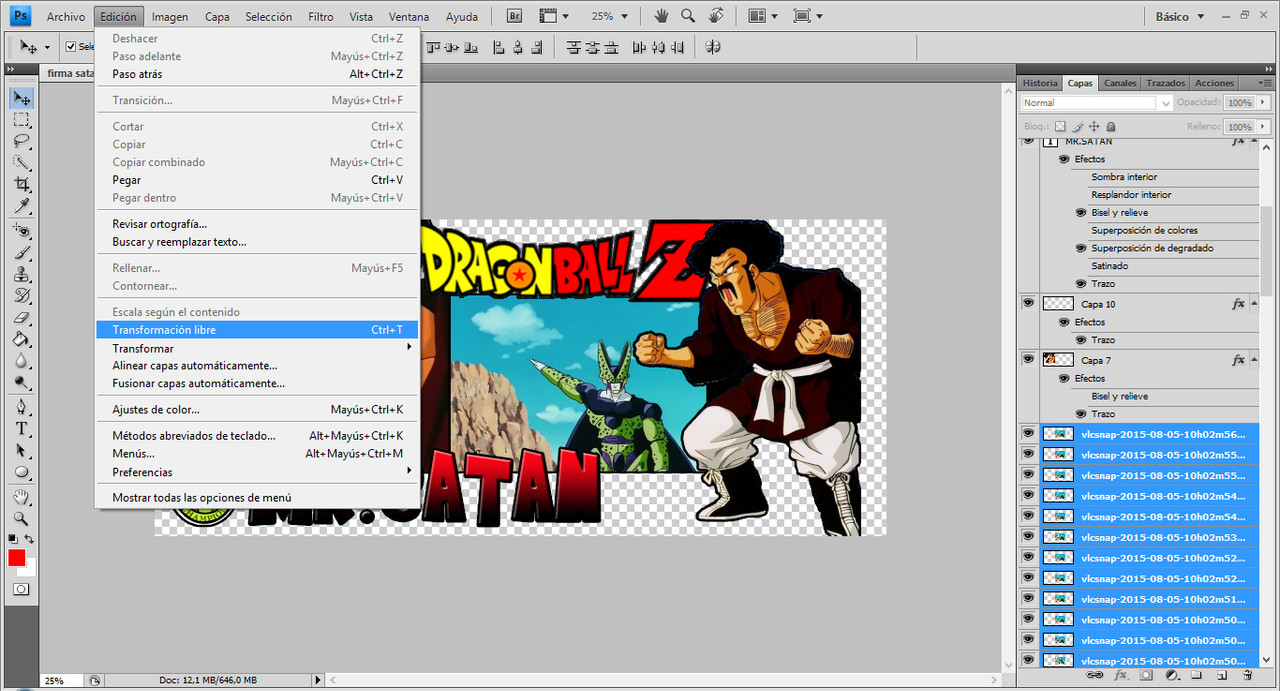Open the Relleno slider arrow
The image size is (1280, 691).
click(x=1263, y=127)
